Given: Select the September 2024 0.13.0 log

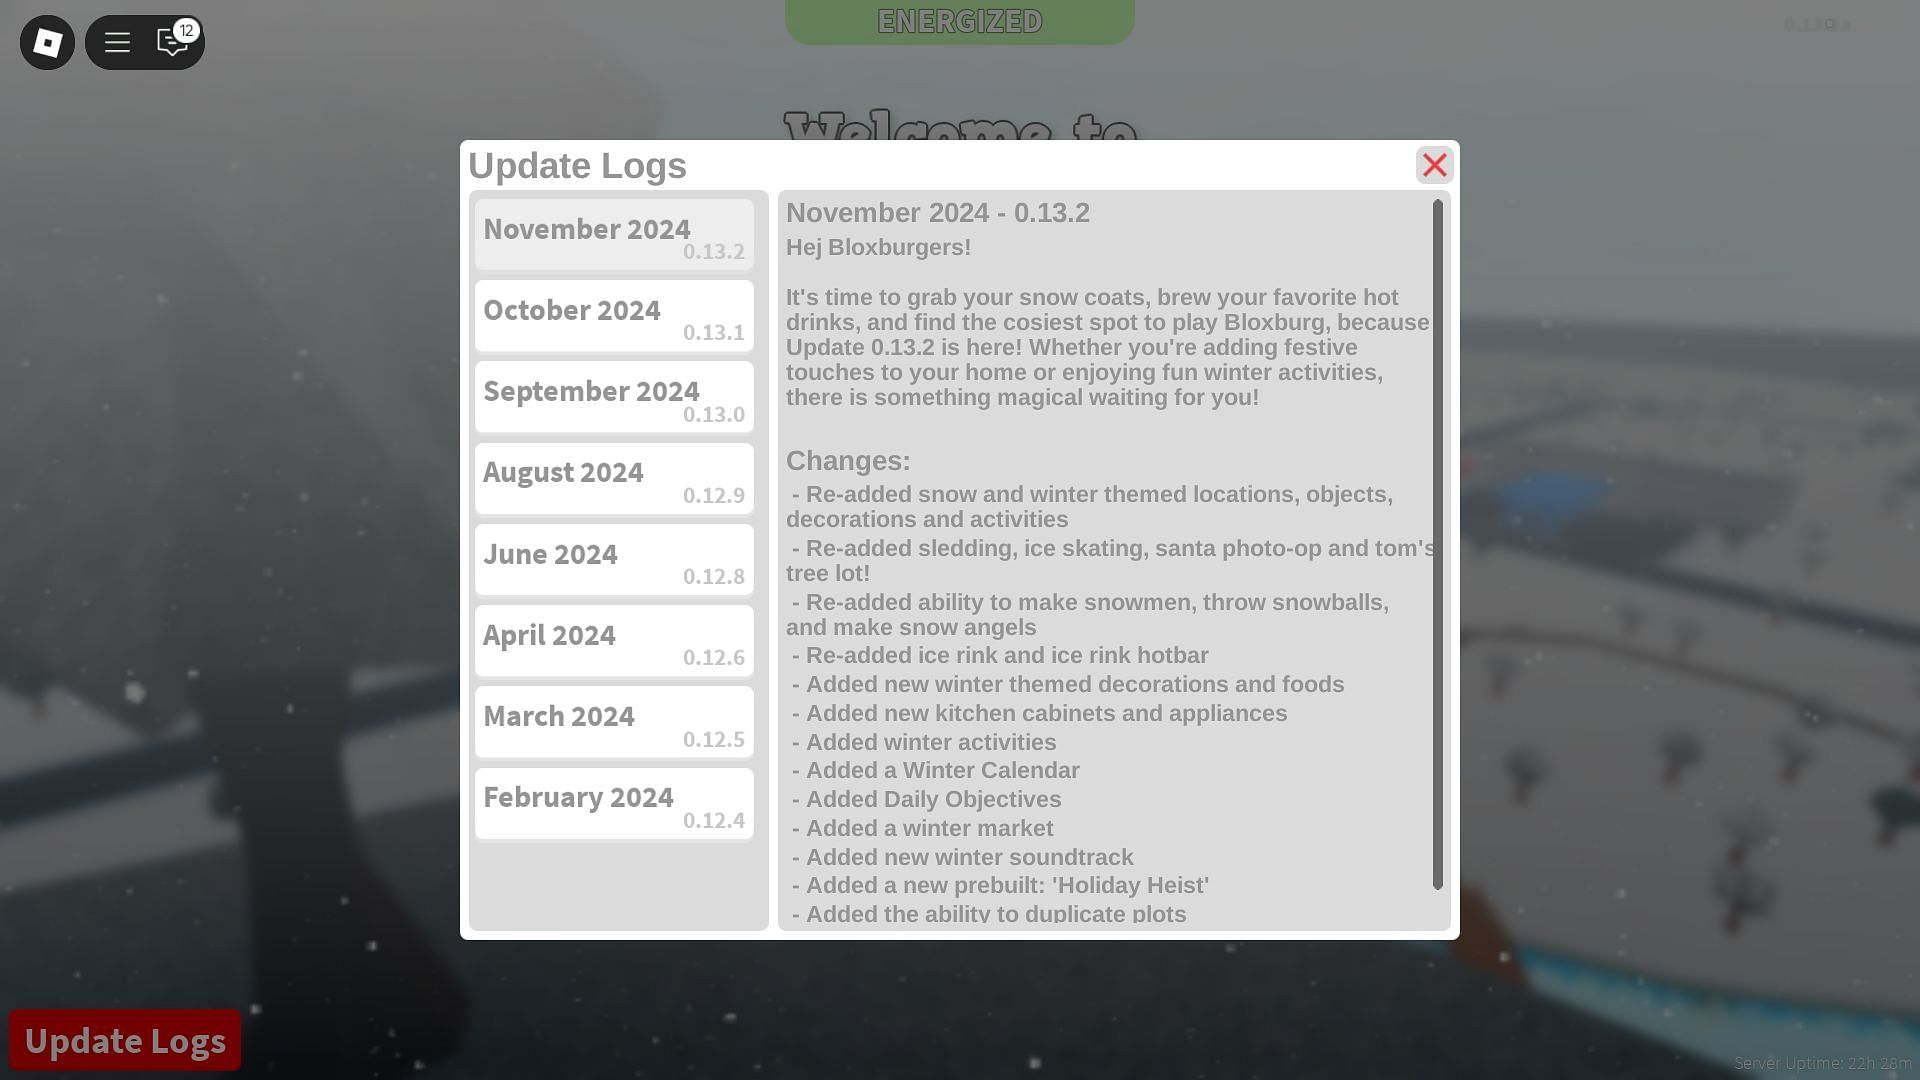Looking at the screenshot, I should [614, 397].
